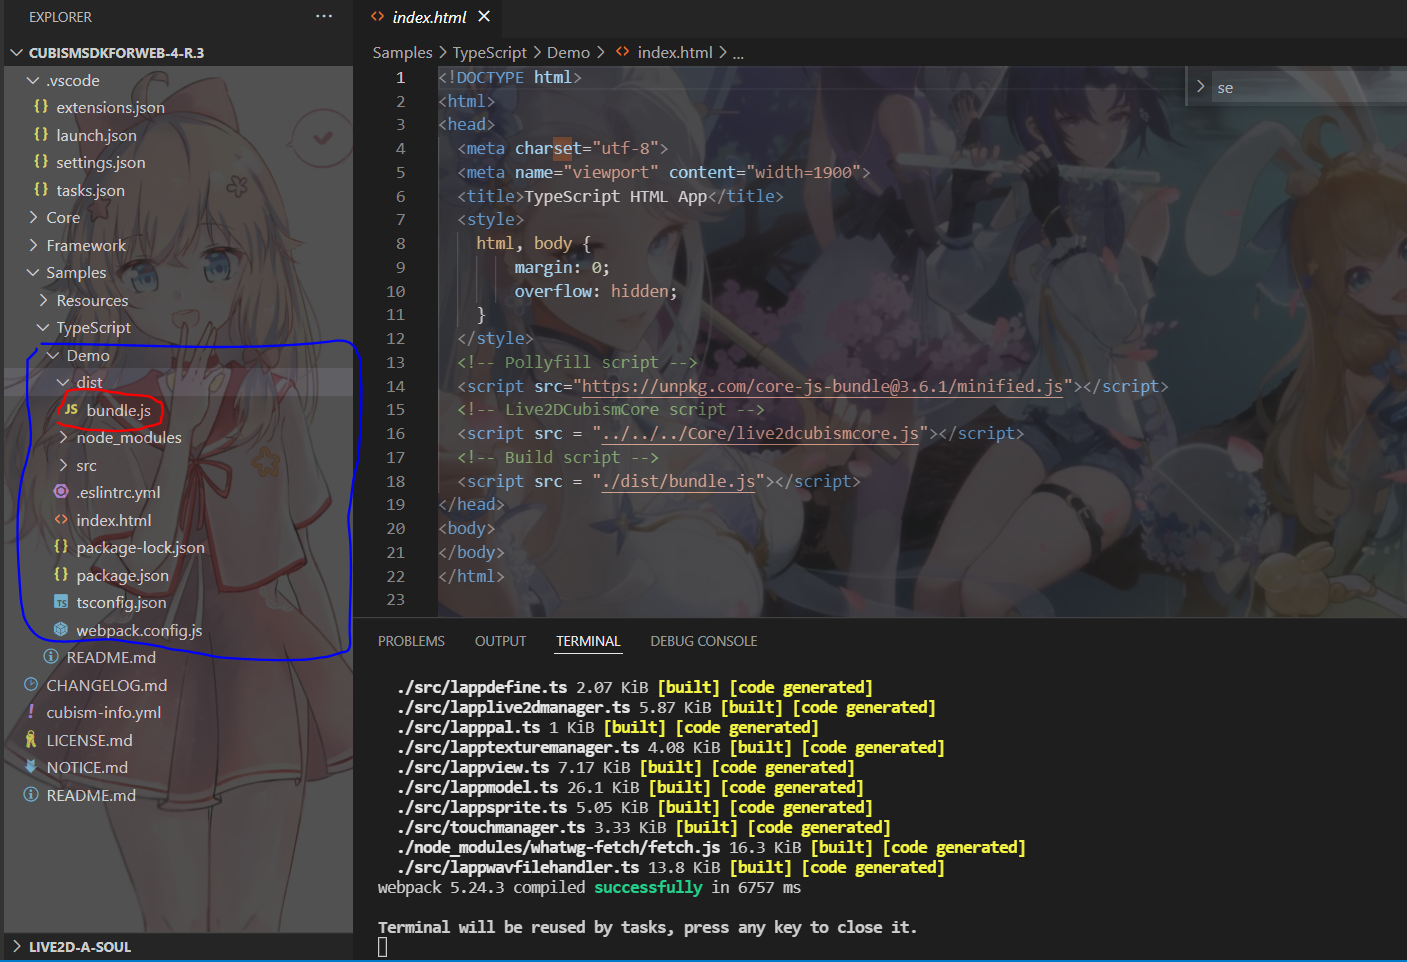Open the LICENSE.md file

point(89,740)
